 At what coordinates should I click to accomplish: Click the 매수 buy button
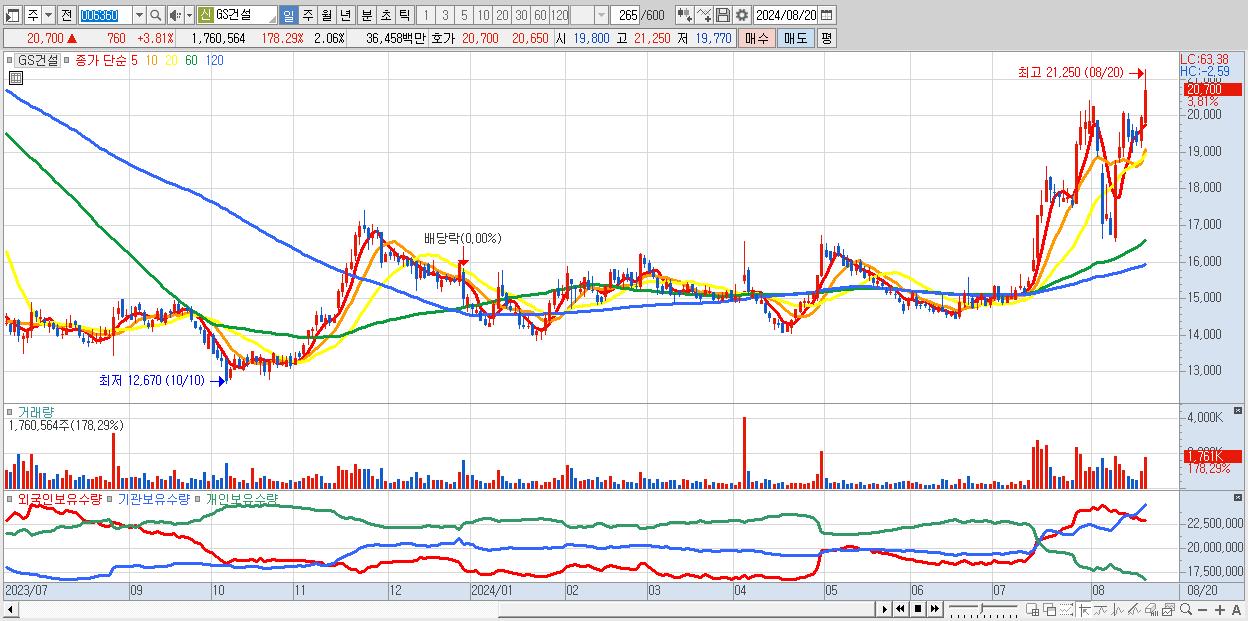click(757, 38)
